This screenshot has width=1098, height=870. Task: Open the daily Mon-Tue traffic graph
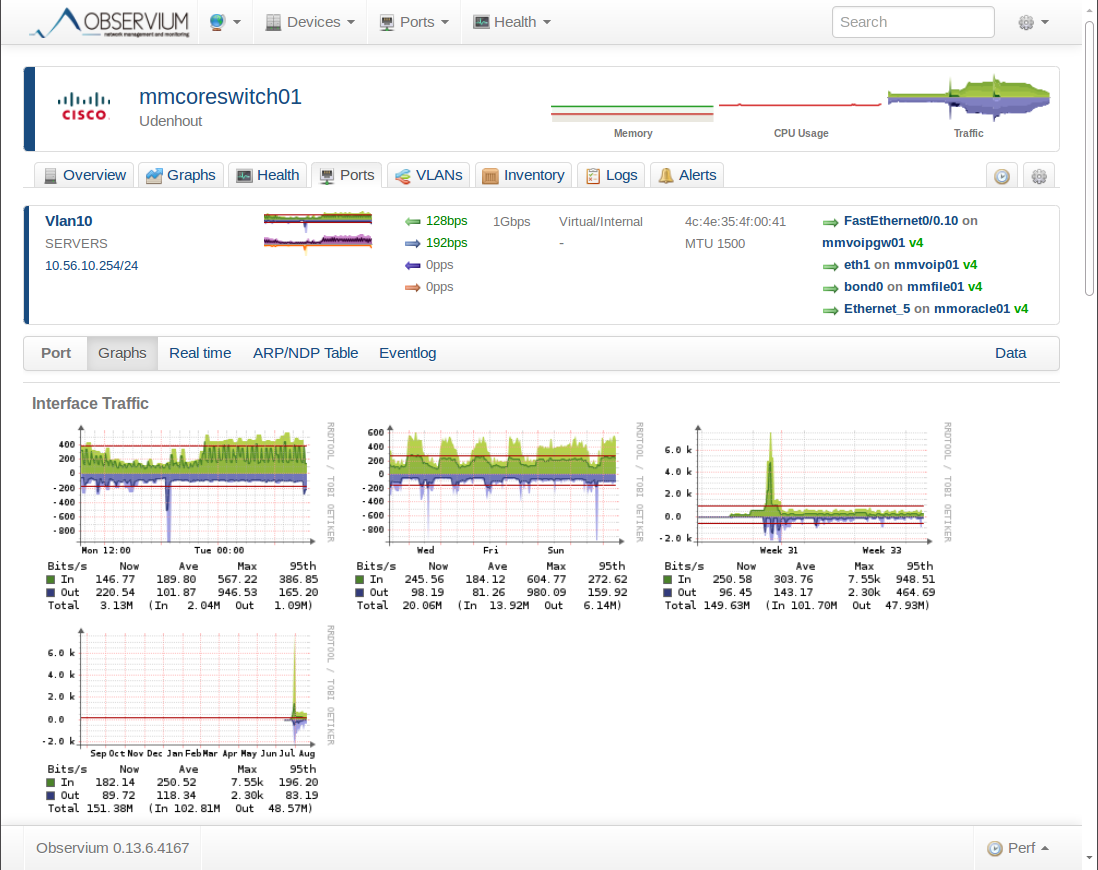pos(188,516)
